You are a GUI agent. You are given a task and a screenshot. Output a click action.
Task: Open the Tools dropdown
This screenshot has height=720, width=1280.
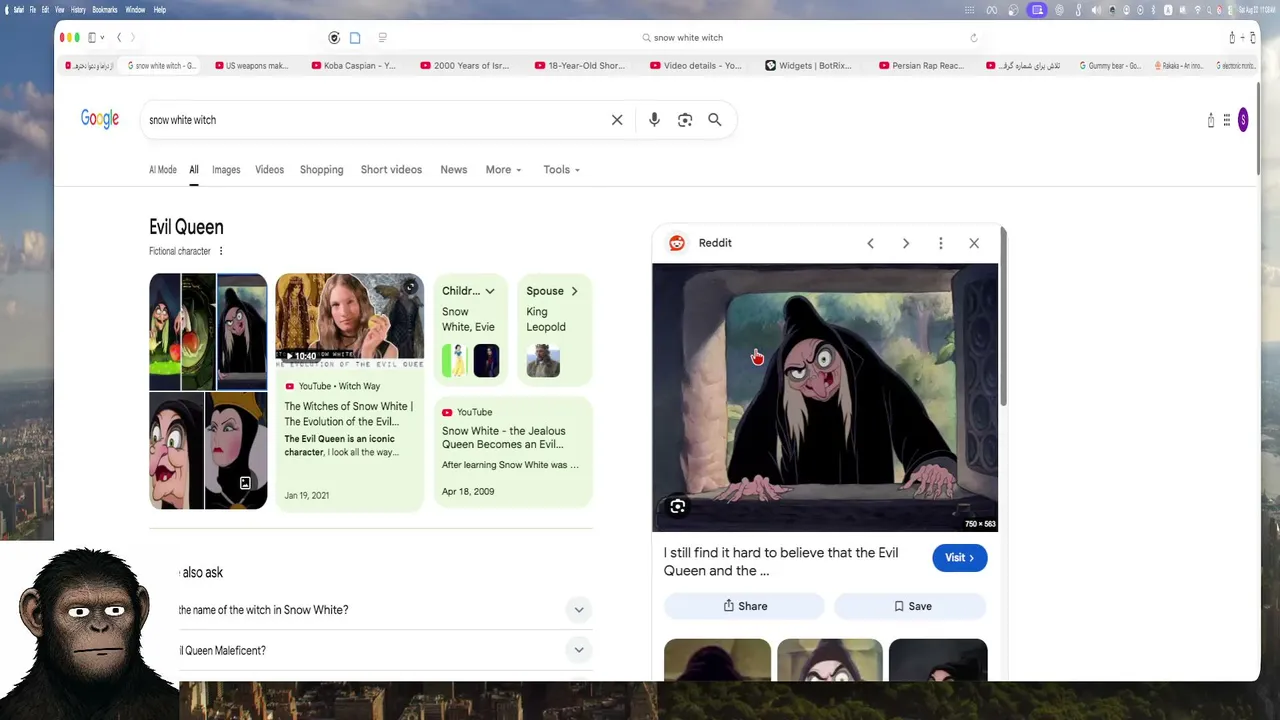pyautogui.click(x=562, y=170)
